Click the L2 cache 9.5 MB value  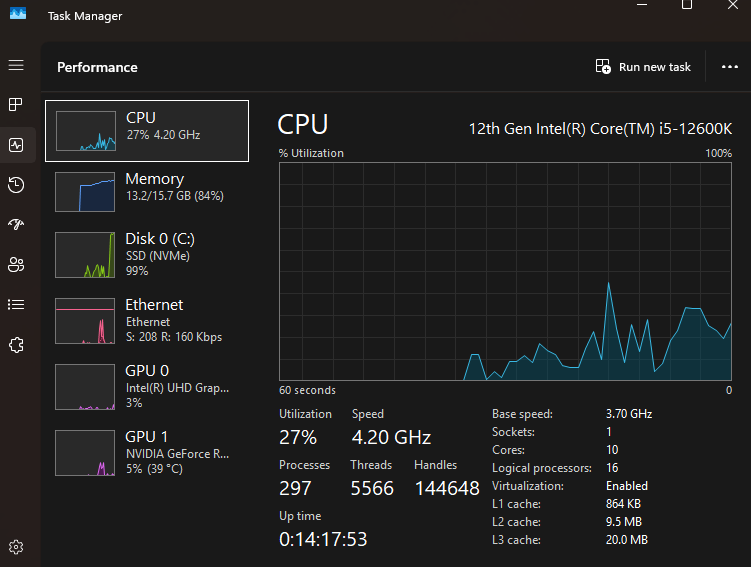click(x=624, y=522)
